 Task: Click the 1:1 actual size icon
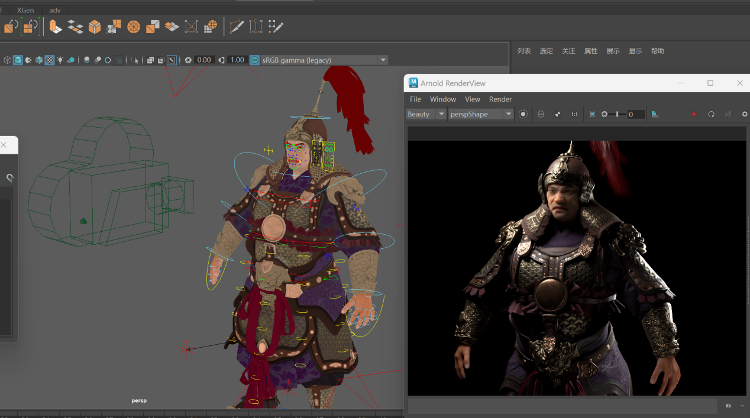pyautogui.click(x=574, y=114)
